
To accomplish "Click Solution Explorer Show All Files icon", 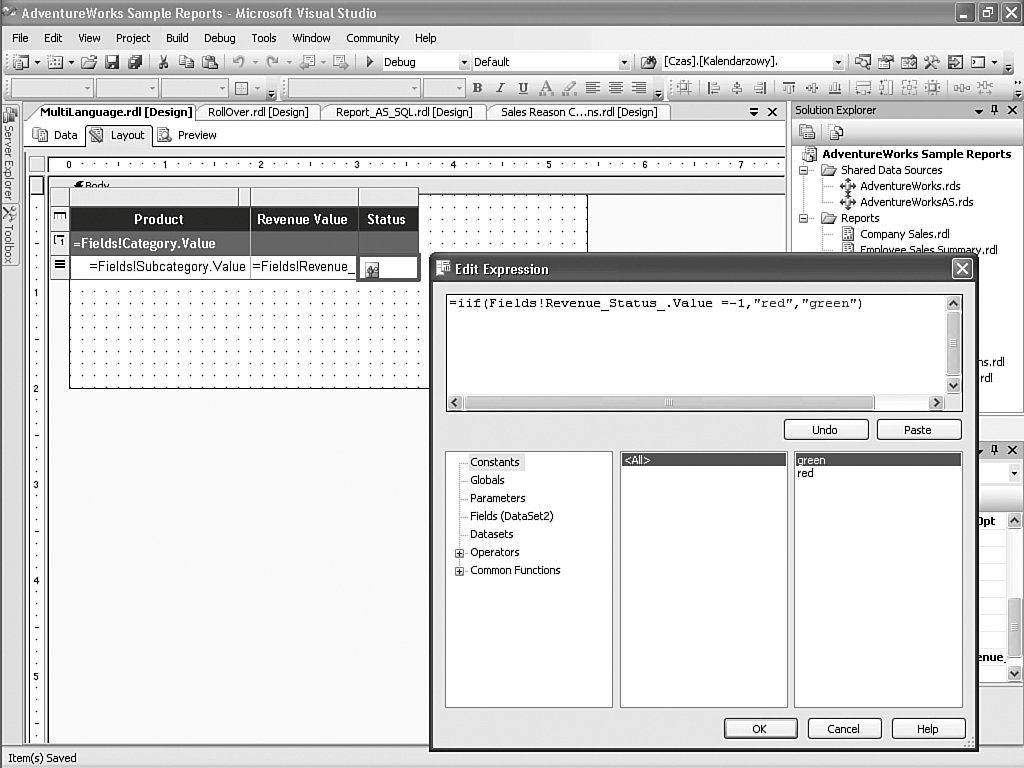I will [x=836, y=133].
